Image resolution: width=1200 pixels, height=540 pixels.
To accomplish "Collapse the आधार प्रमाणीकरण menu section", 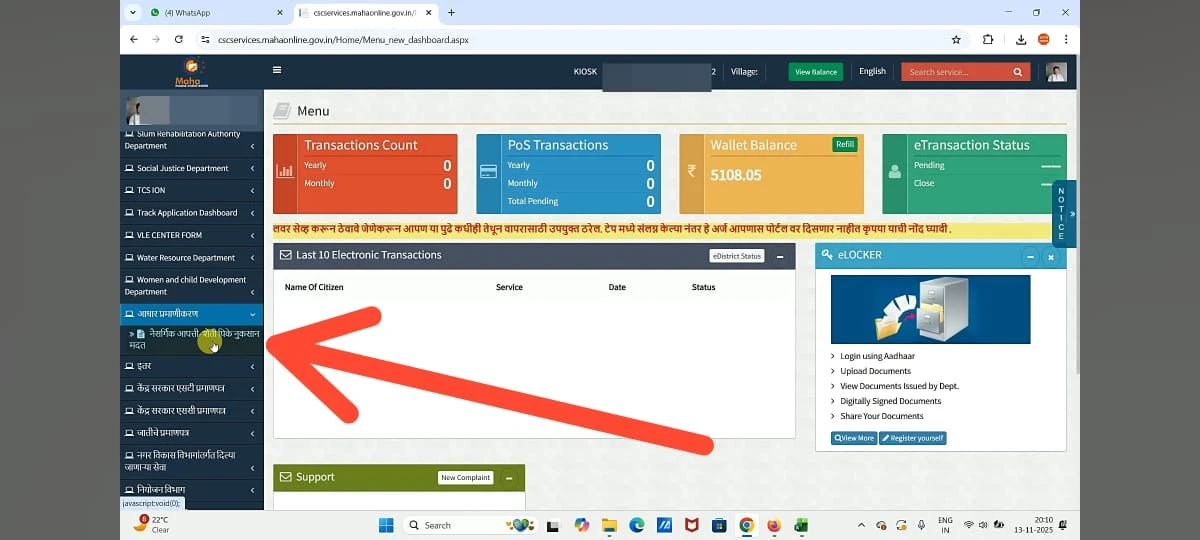I will (x=252, y=314).
